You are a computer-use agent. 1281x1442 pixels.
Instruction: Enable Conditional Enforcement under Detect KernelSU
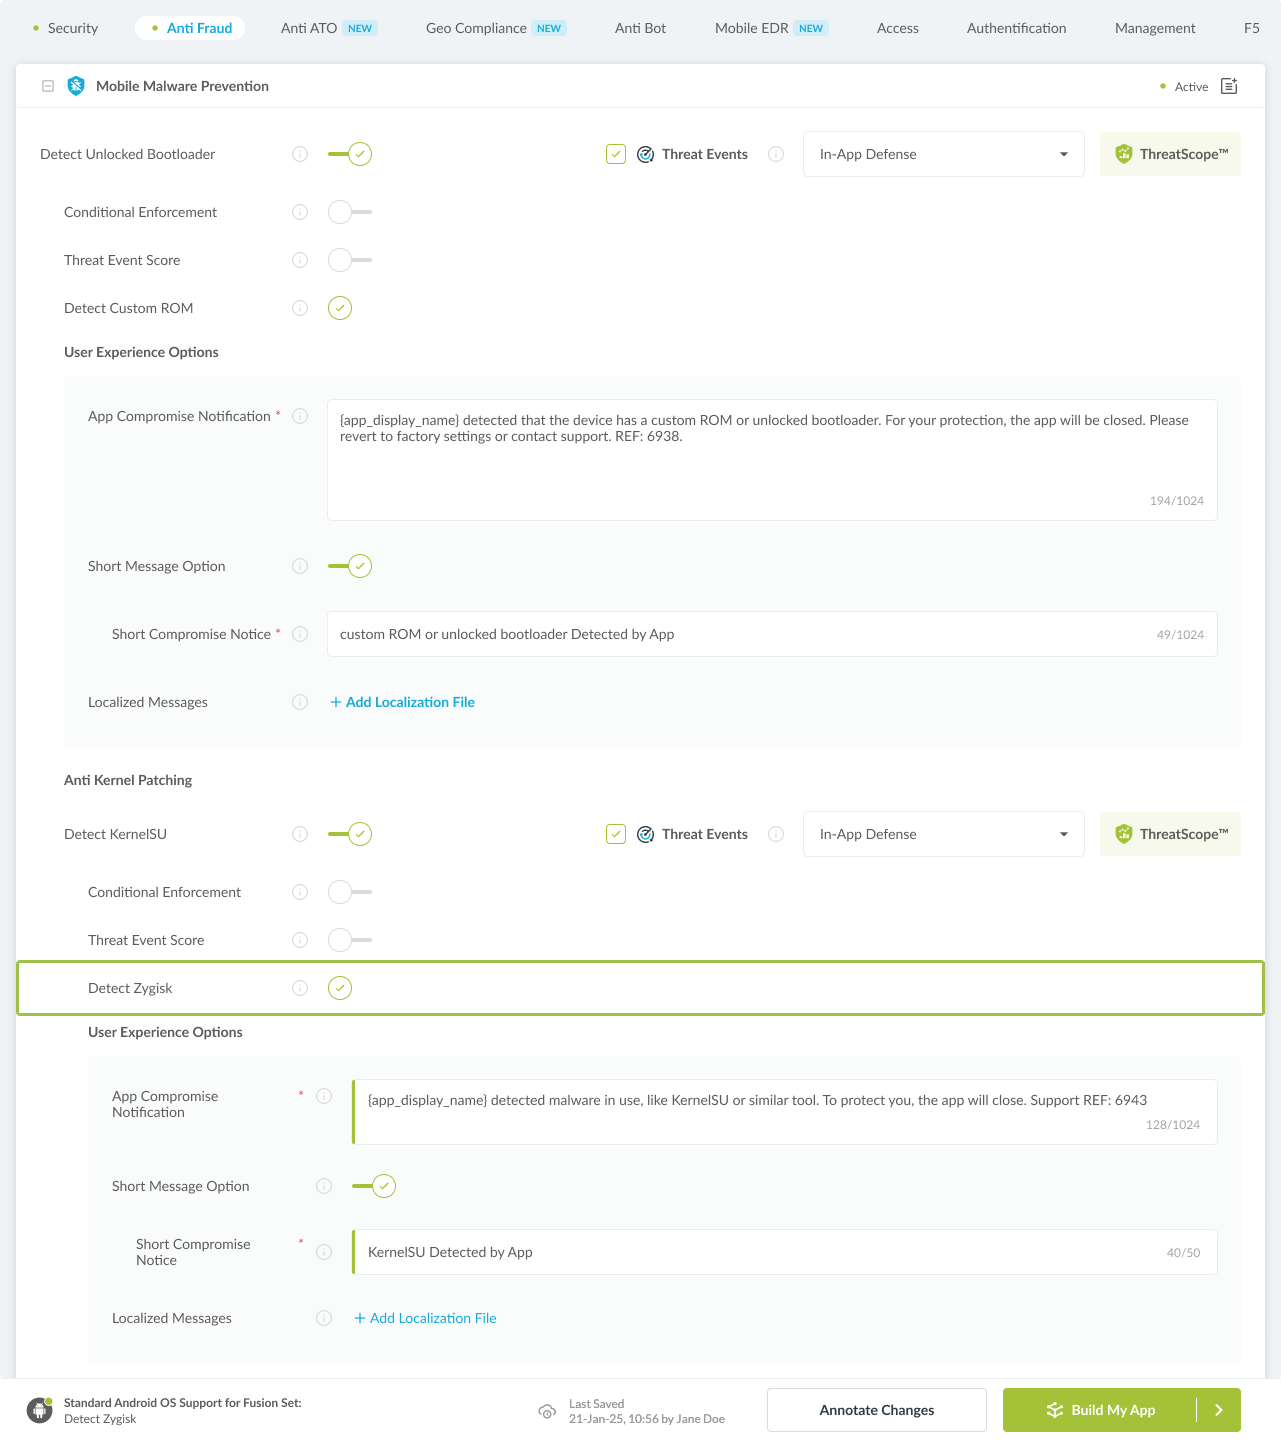point(349,892)
